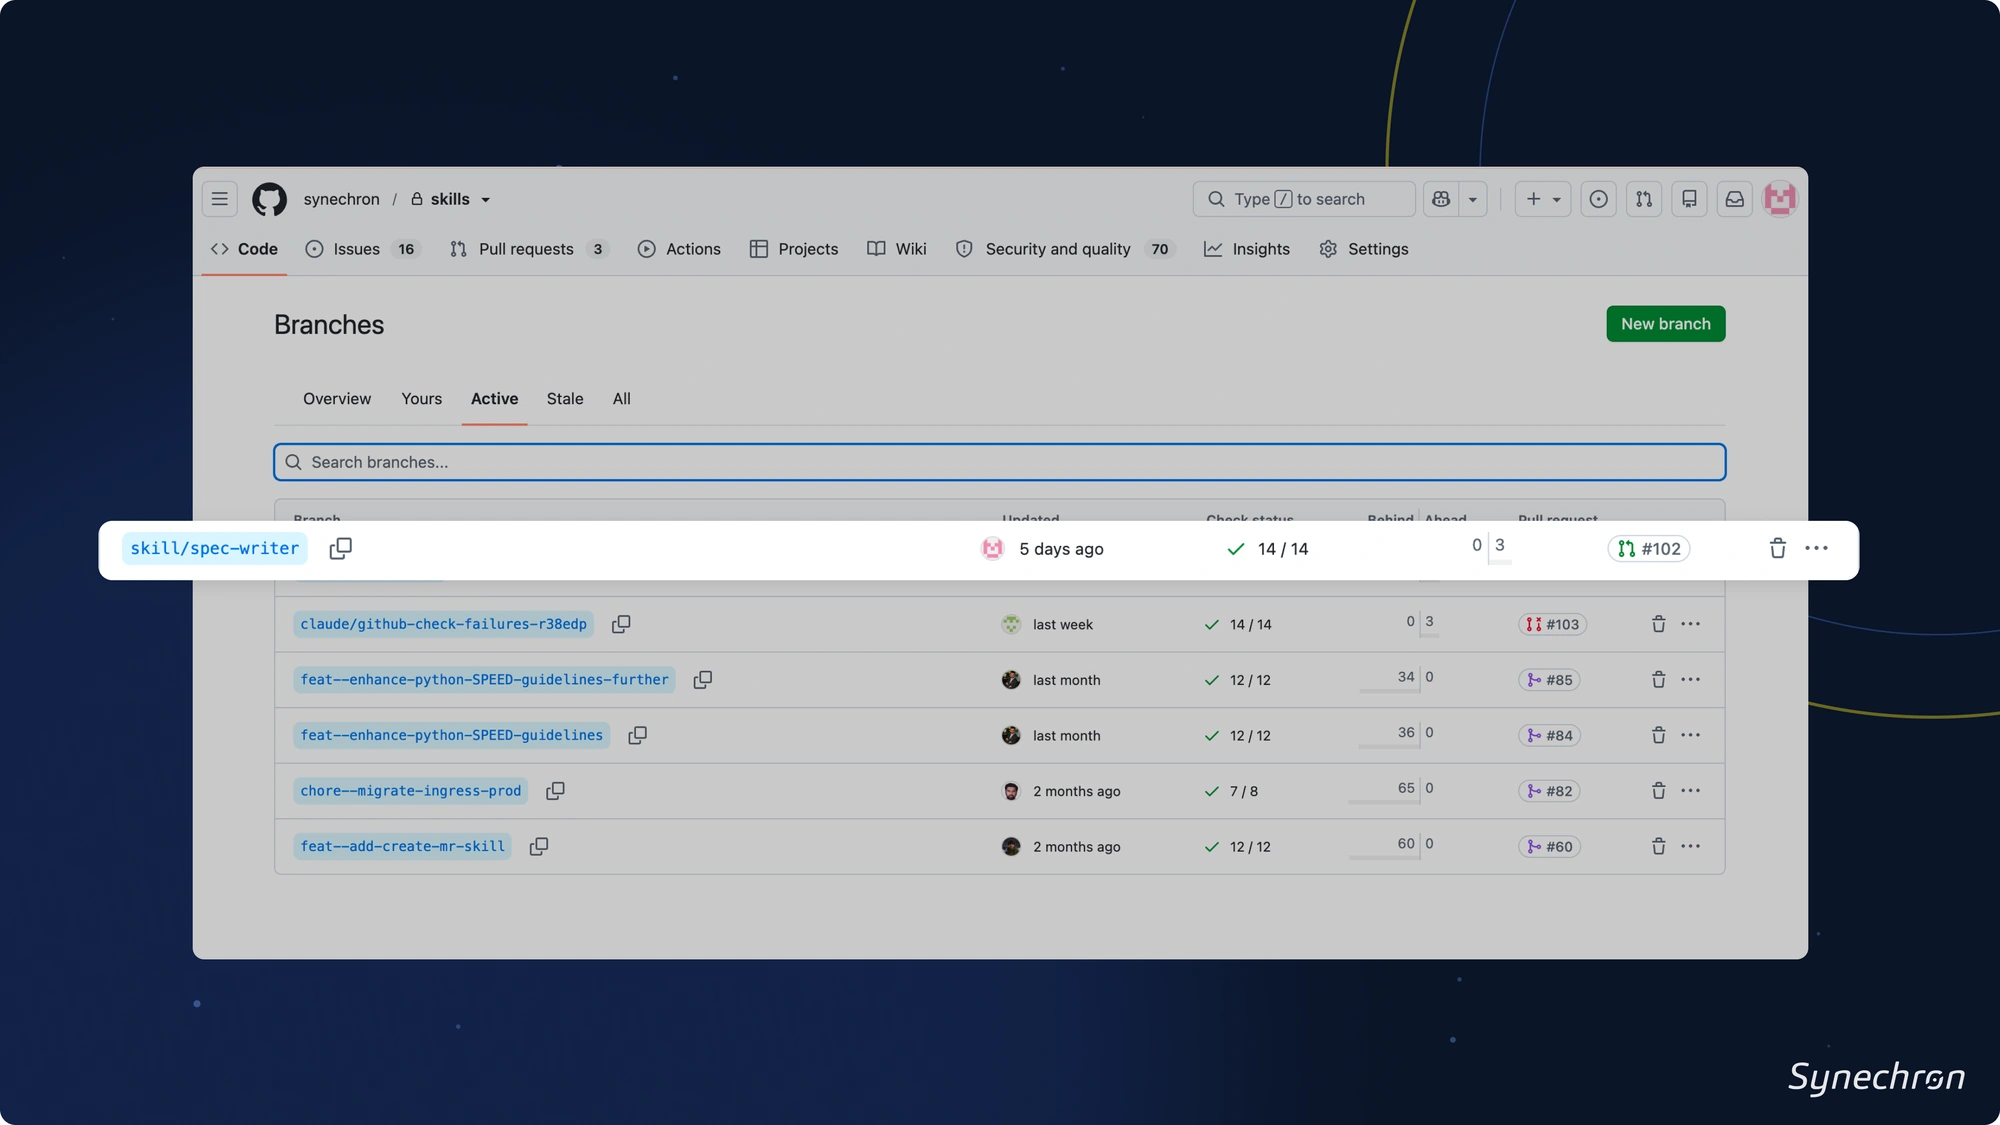Copy the skill/spec-writer branch name
Screen dimensions: 2000x1125
pyautogui.click(x=340, y=548)
